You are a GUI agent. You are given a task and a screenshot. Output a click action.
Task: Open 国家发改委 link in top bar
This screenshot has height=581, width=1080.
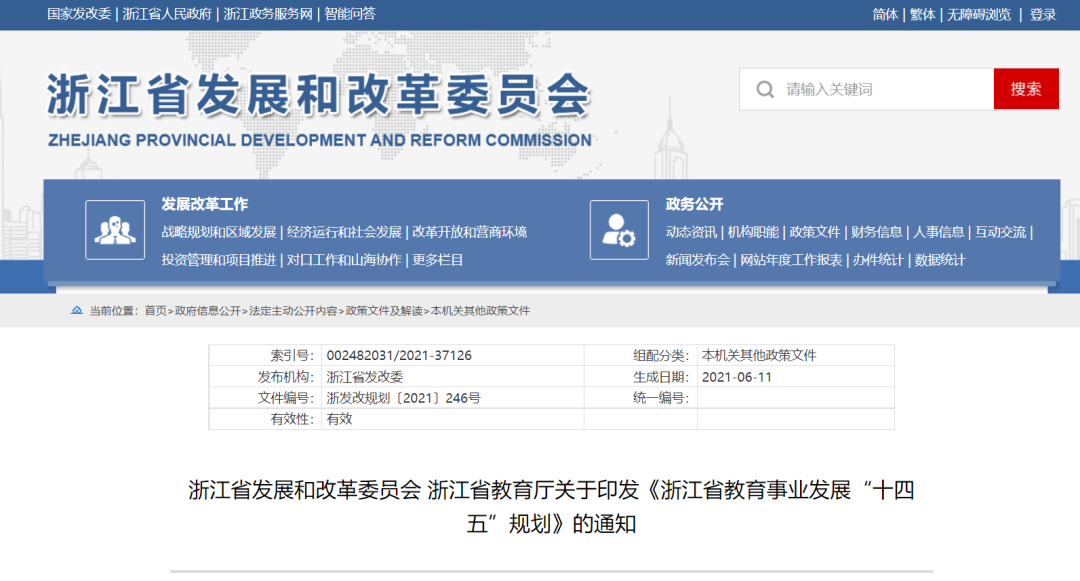(79, 14)
